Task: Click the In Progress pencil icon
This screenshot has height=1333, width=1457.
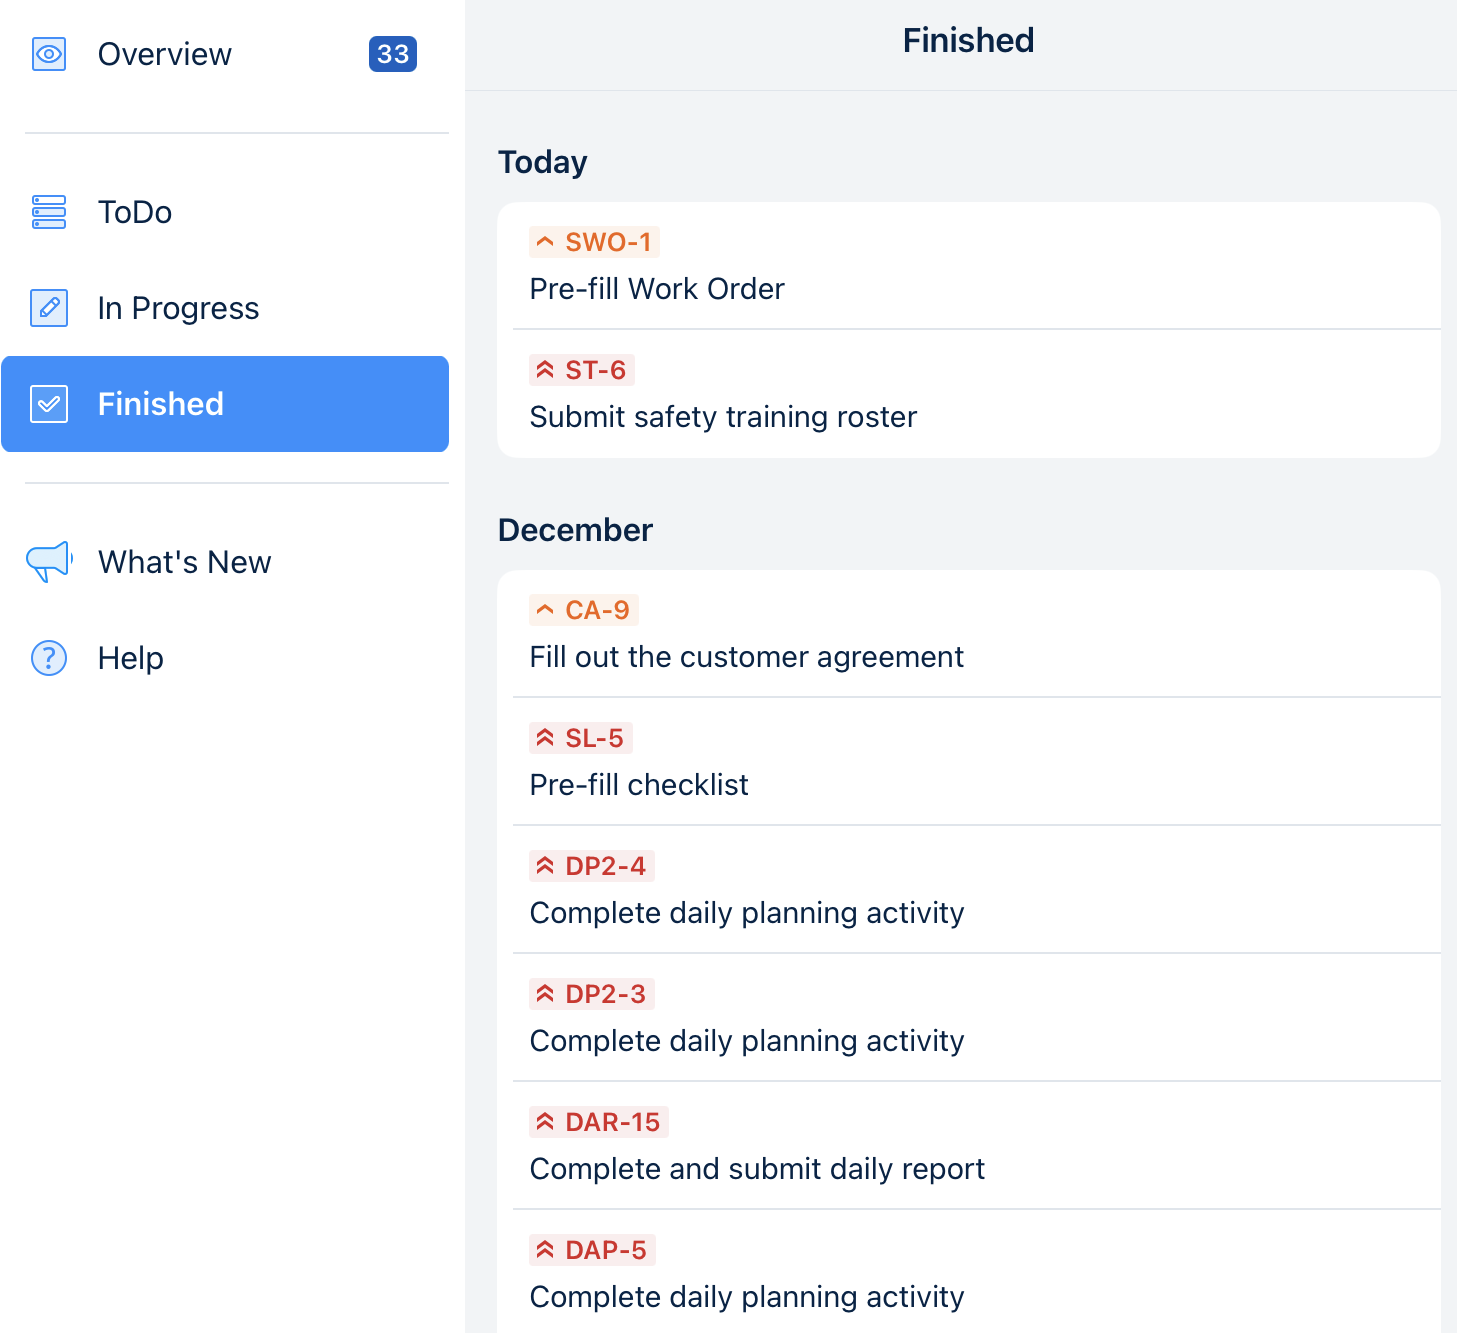Action: [x=48, y=308]
